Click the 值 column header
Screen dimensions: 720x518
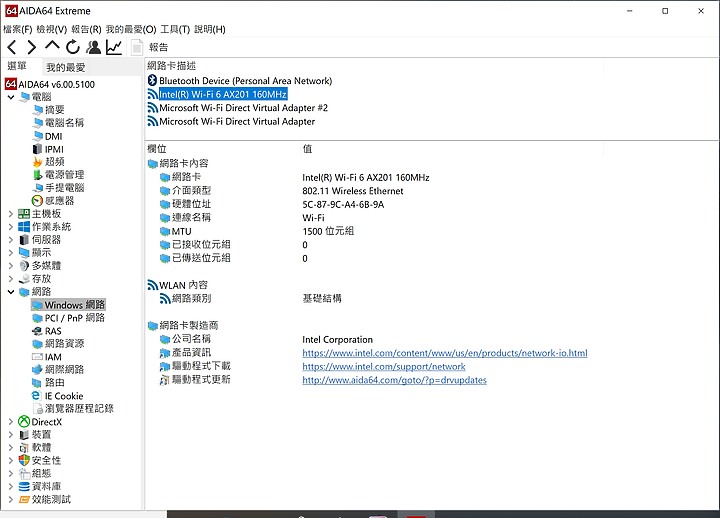pos(308,148)
